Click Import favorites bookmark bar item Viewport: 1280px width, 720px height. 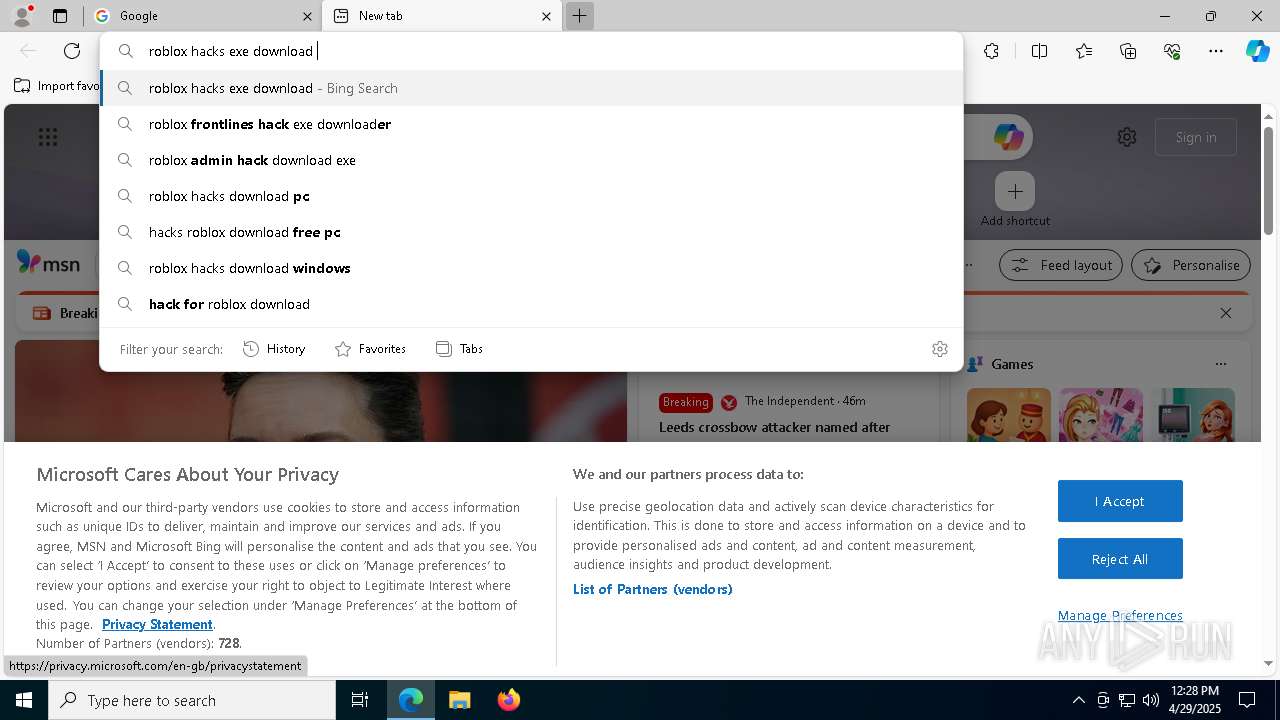click(x=58, y=86)
